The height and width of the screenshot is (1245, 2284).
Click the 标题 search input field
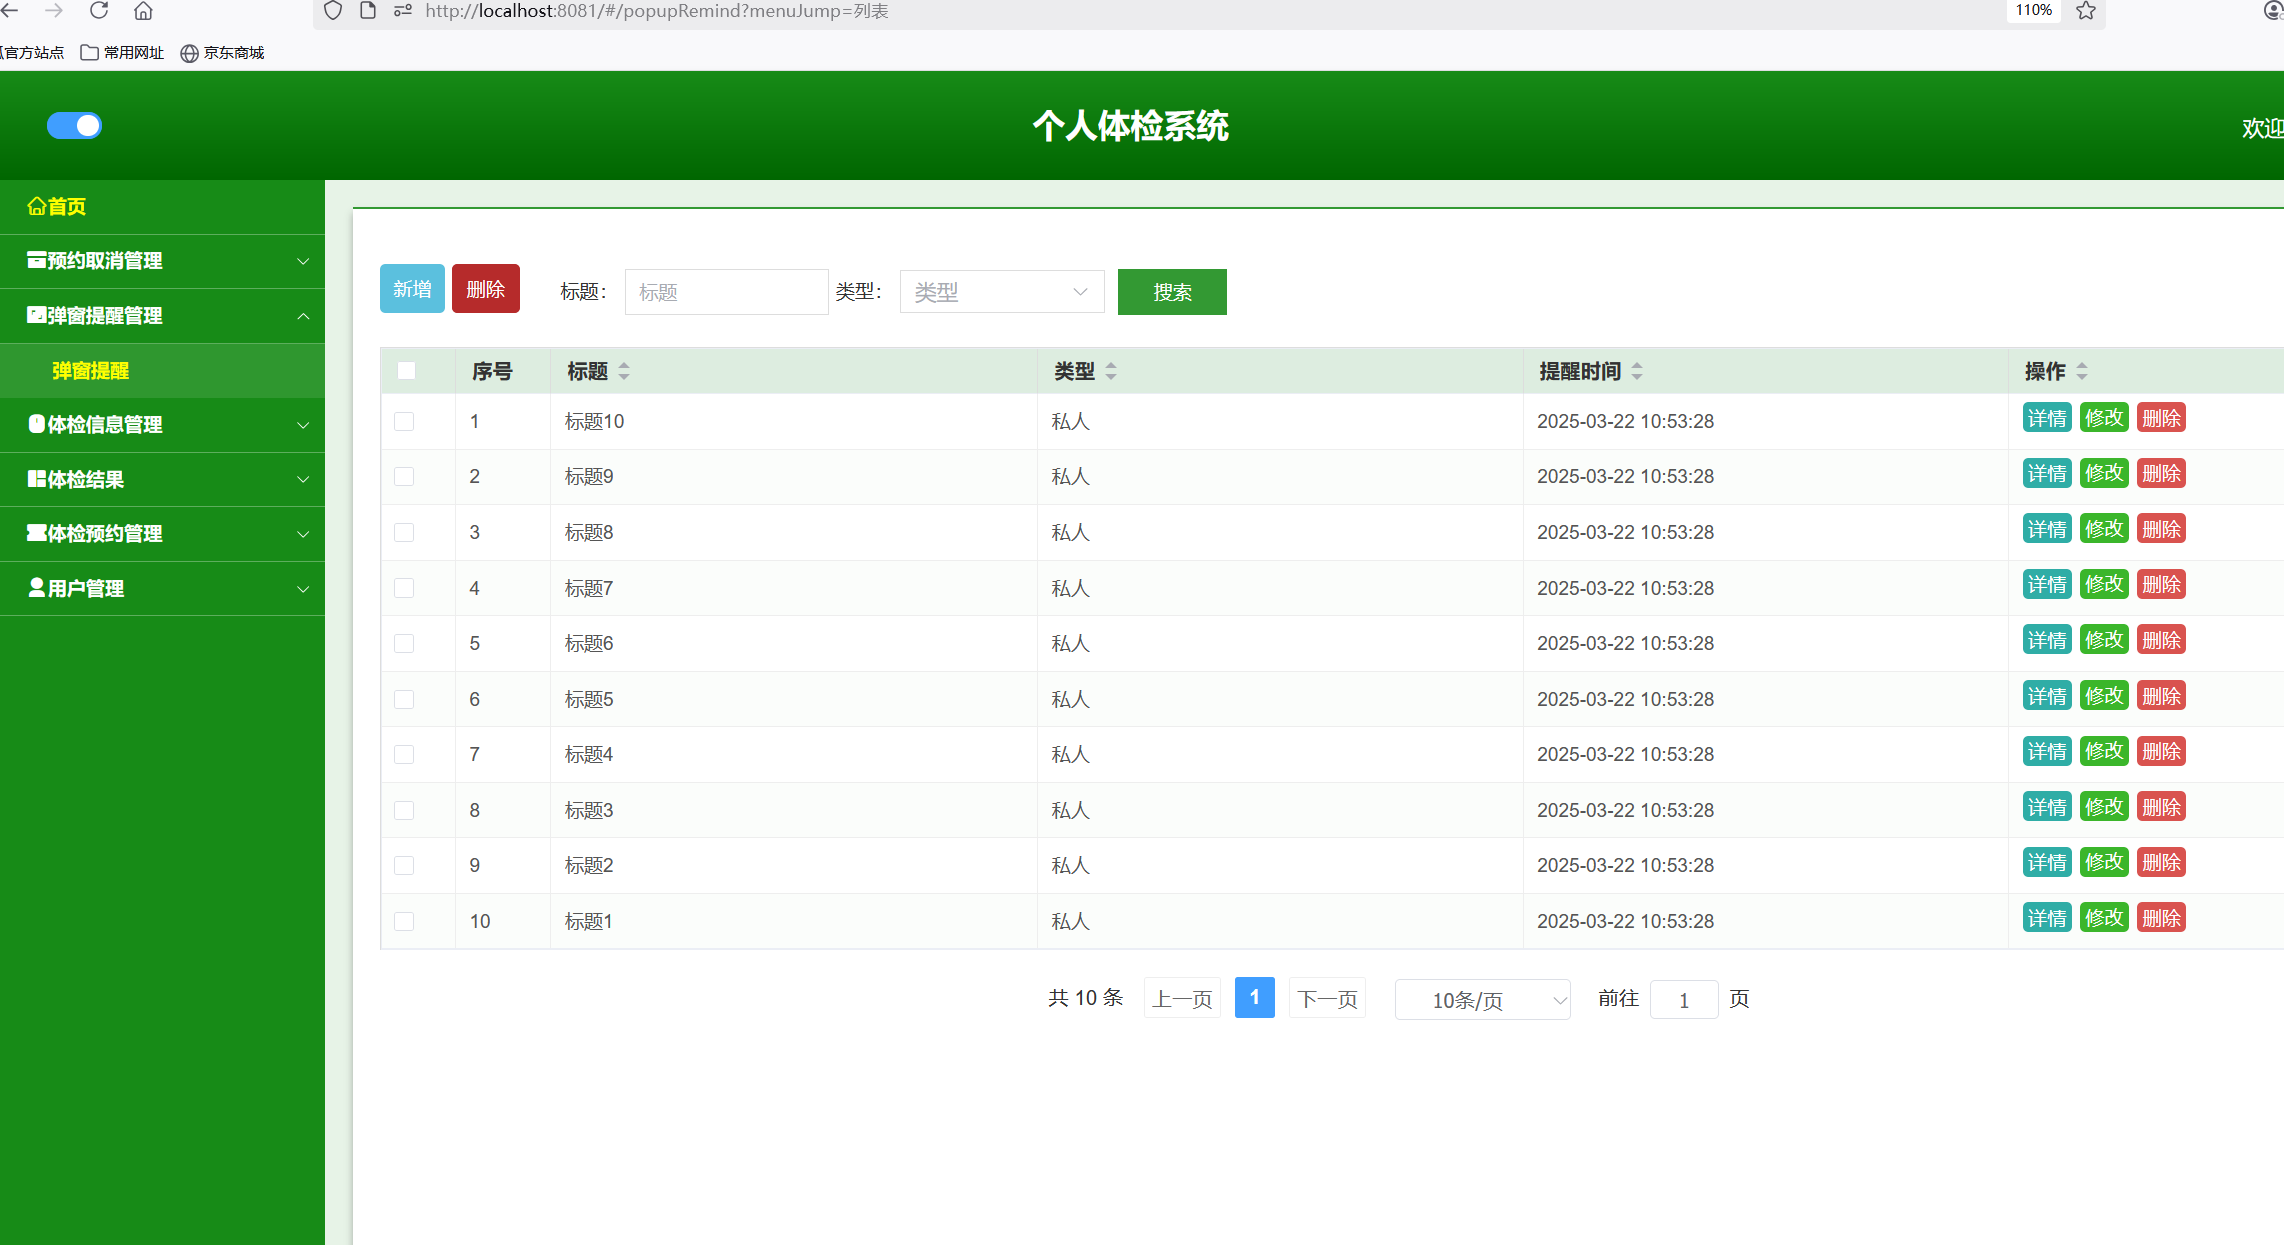click(726, 292)
